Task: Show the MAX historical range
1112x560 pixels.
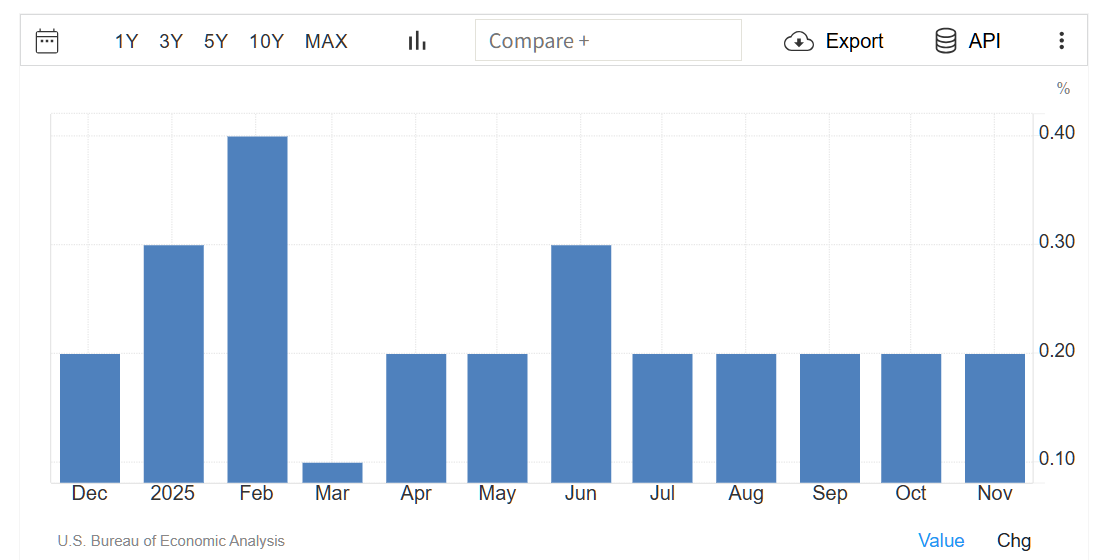Action: tap(326, 41)
